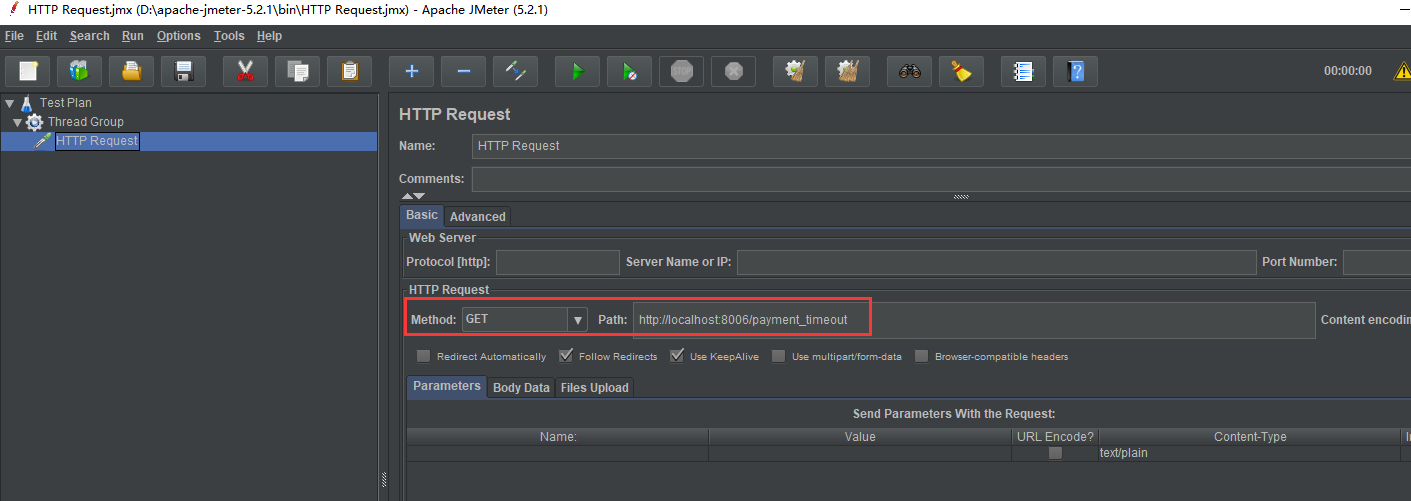Enable Browser-compatible headers checkbox
Screen dimensions: 1411x501
(922, 356)
